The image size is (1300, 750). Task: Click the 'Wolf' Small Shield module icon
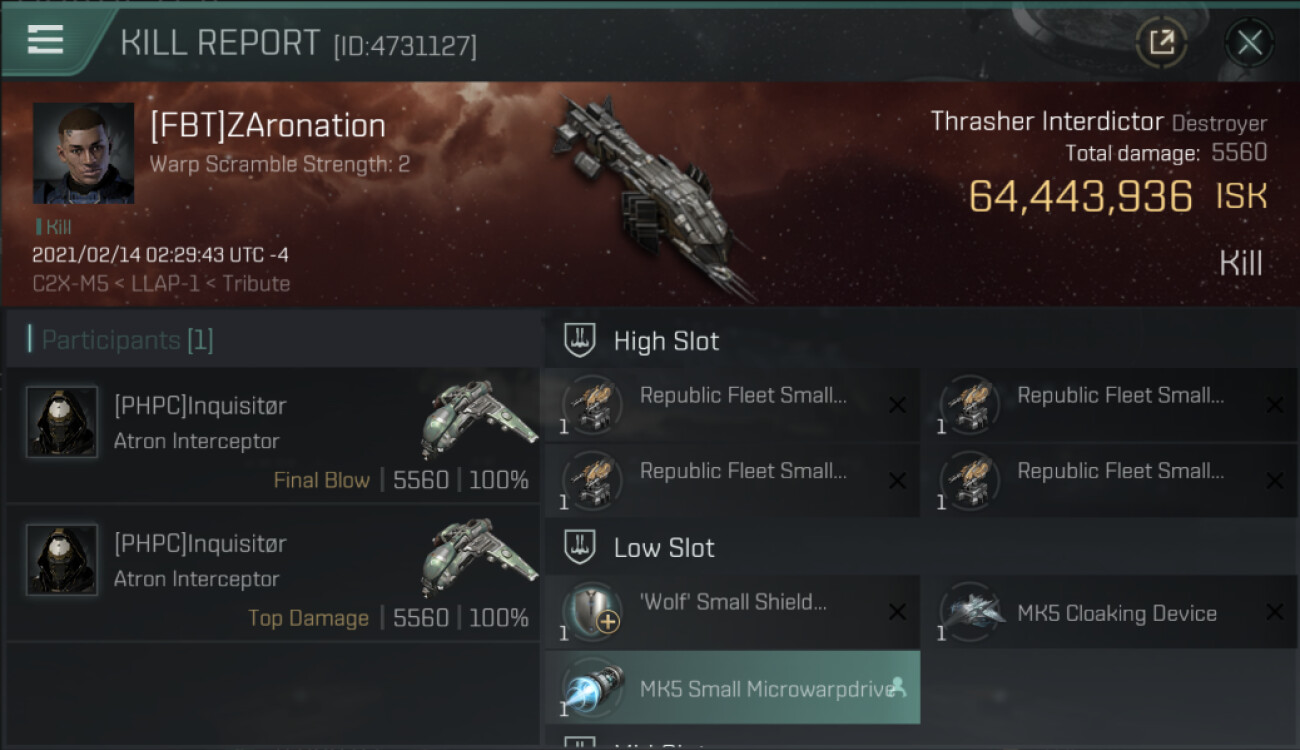(592, 612)
